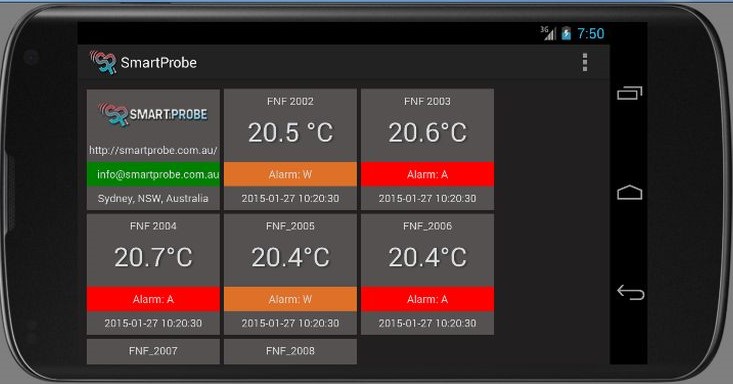733x384 pixels.
Task: Select the red Alarm: A bar on FNF 2003
Action: pyautogui.click(x=427, y=174)
